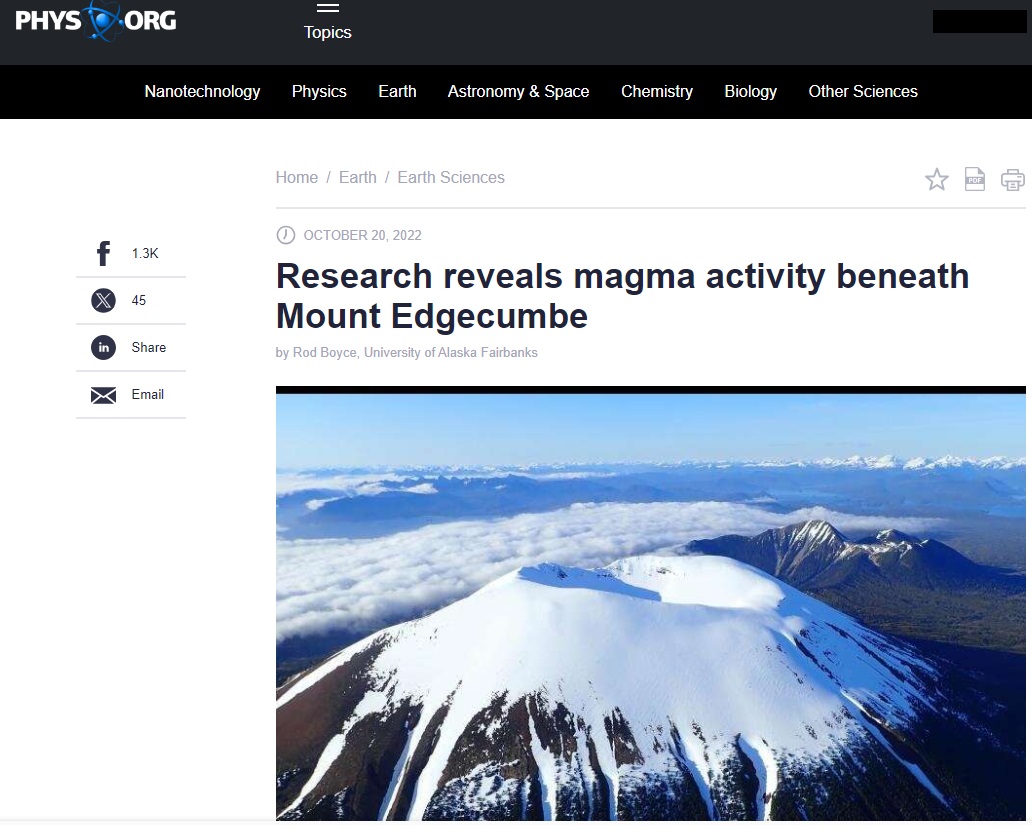
Task: Click the LinkedIn Share label
Action: [149, 347]
